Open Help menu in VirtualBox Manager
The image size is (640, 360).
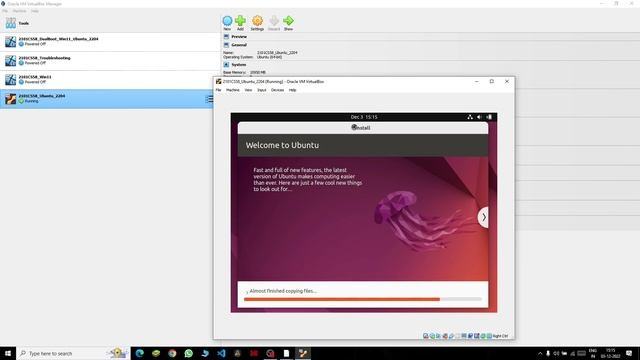tap(35, 11)
